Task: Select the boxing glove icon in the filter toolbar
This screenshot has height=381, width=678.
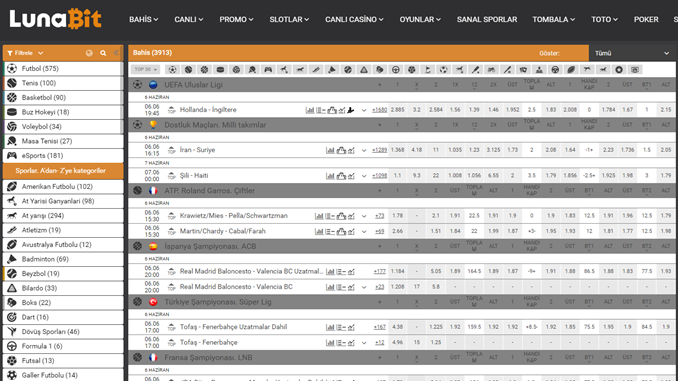Action: [380, 69]
